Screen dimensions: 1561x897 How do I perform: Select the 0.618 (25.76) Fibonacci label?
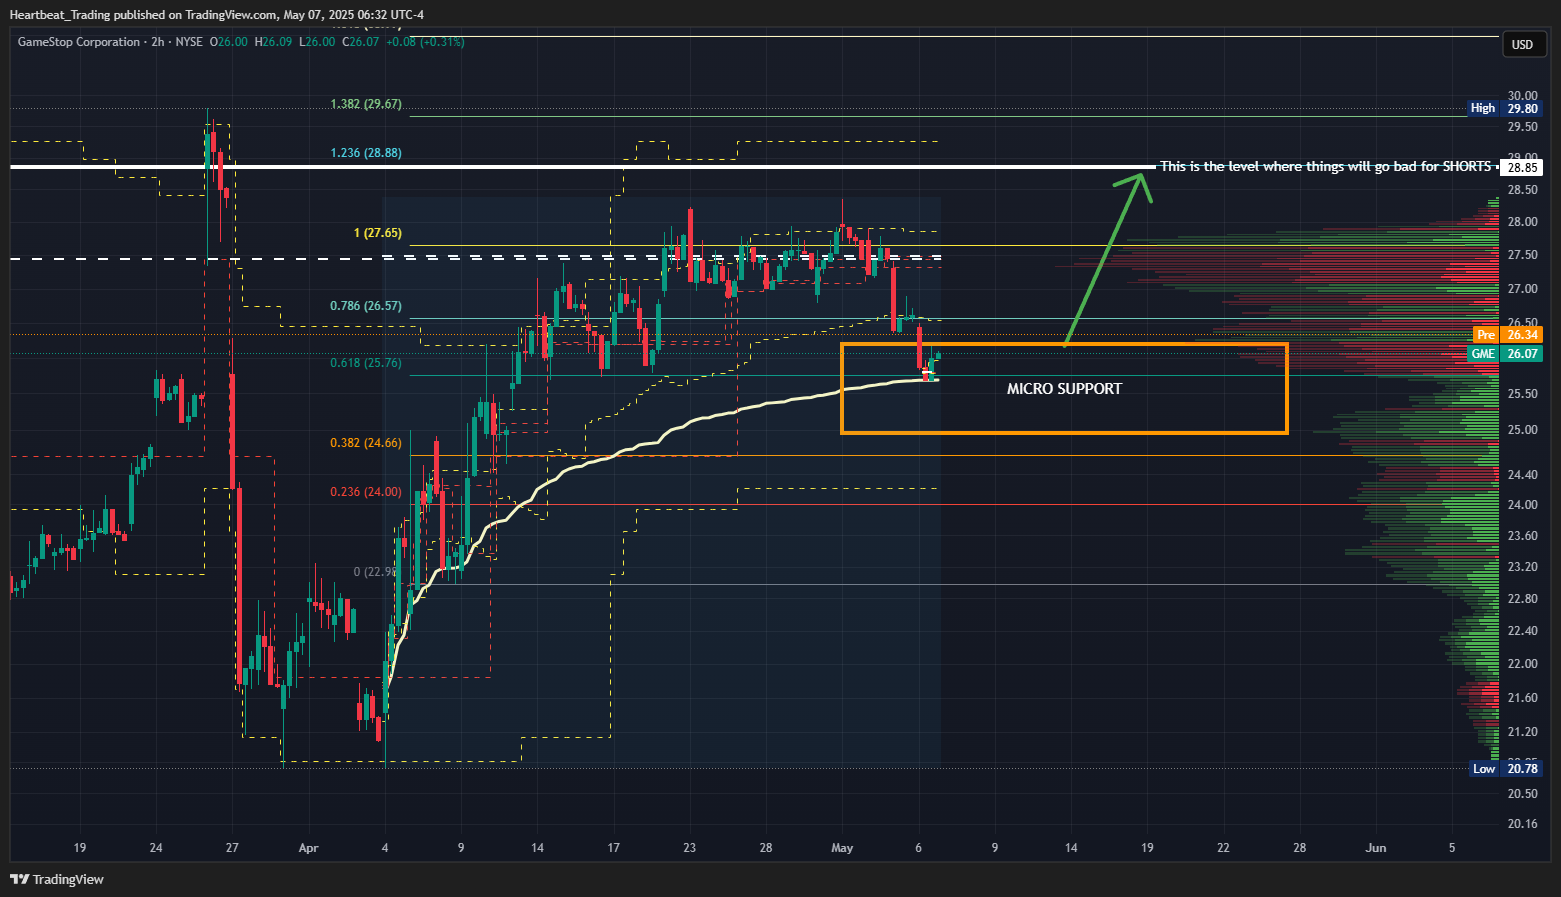[x=366, y=363]
